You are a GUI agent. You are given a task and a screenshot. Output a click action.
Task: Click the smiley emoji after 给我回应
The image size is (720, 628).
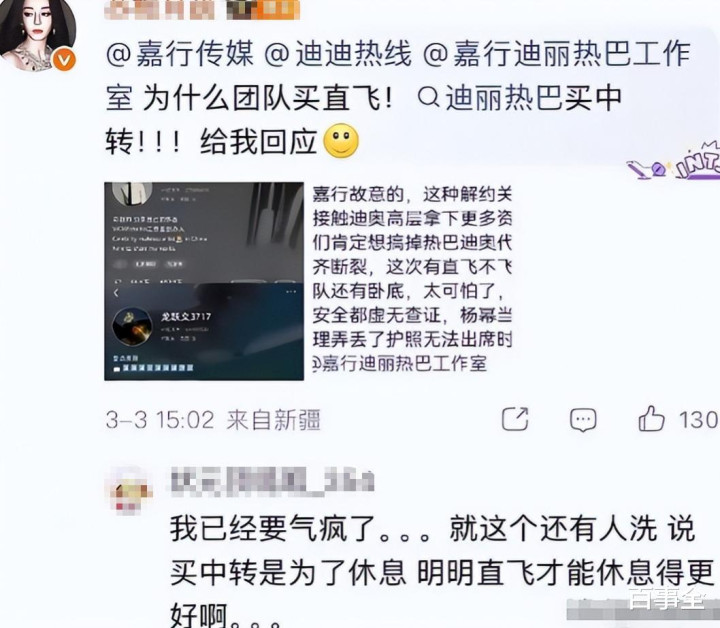pos(341,140)
